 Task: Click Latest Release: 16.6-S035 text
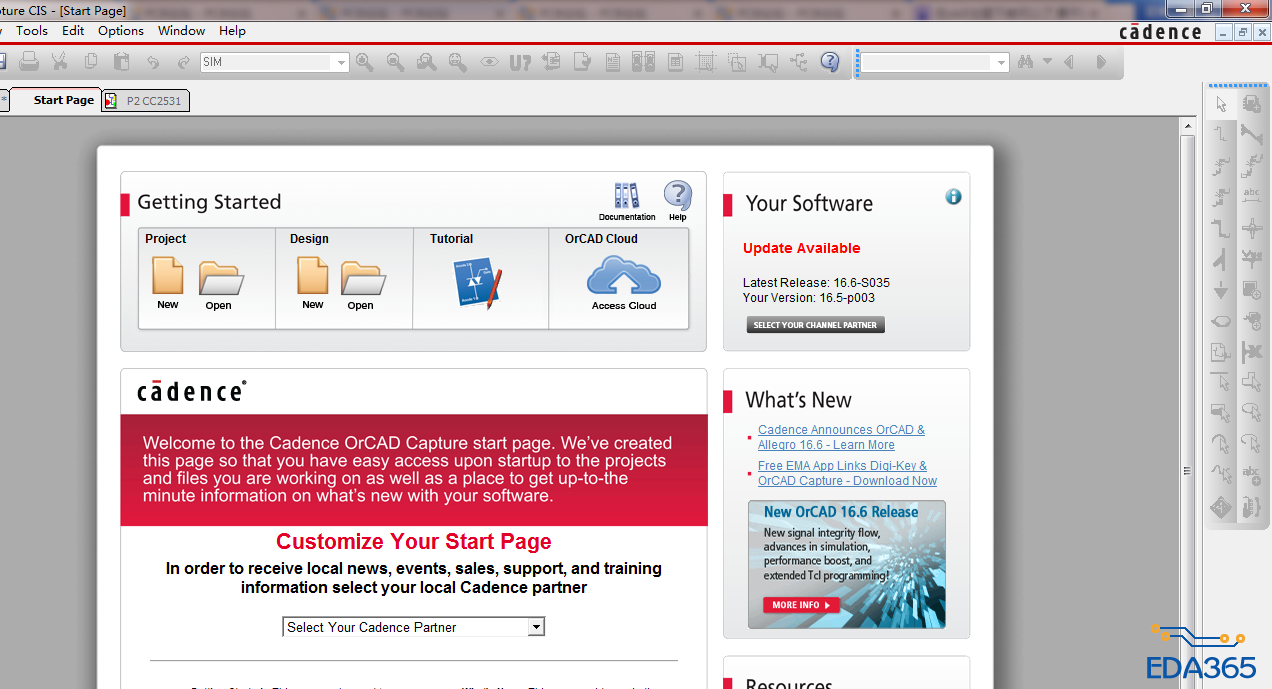click(x=816, y=283)
